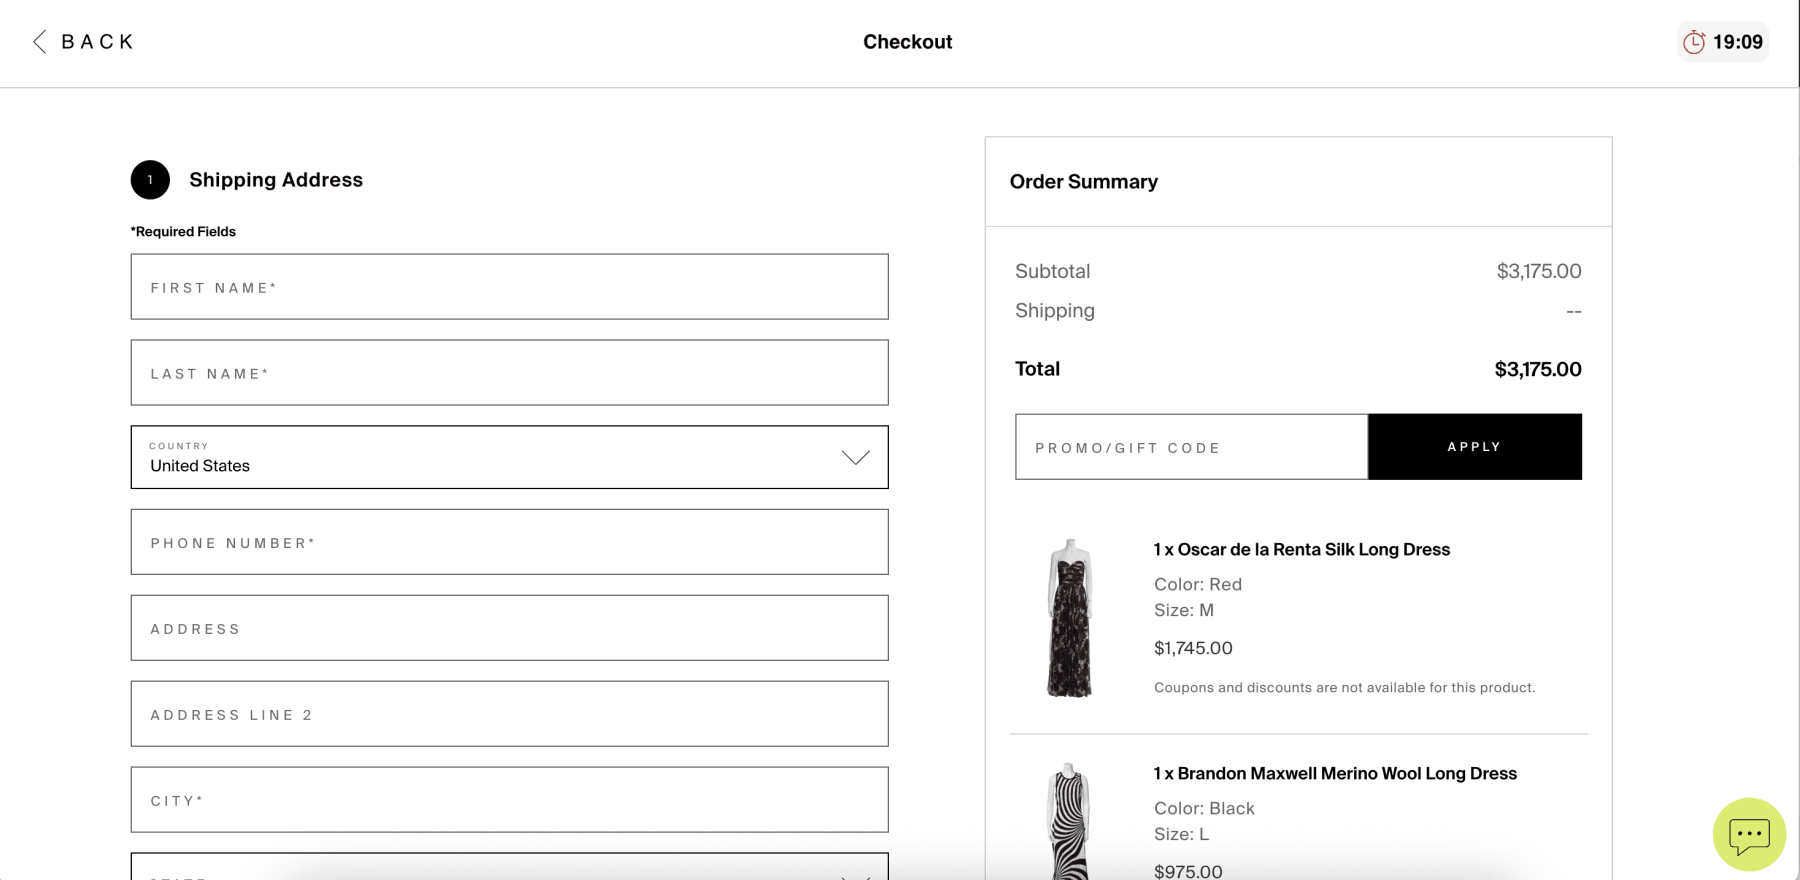The width and height of the screenshot is (1800, 880).
Task: Click the Oscar de la Renta Silk Long Dress title
Action: tap(1301, 550)
